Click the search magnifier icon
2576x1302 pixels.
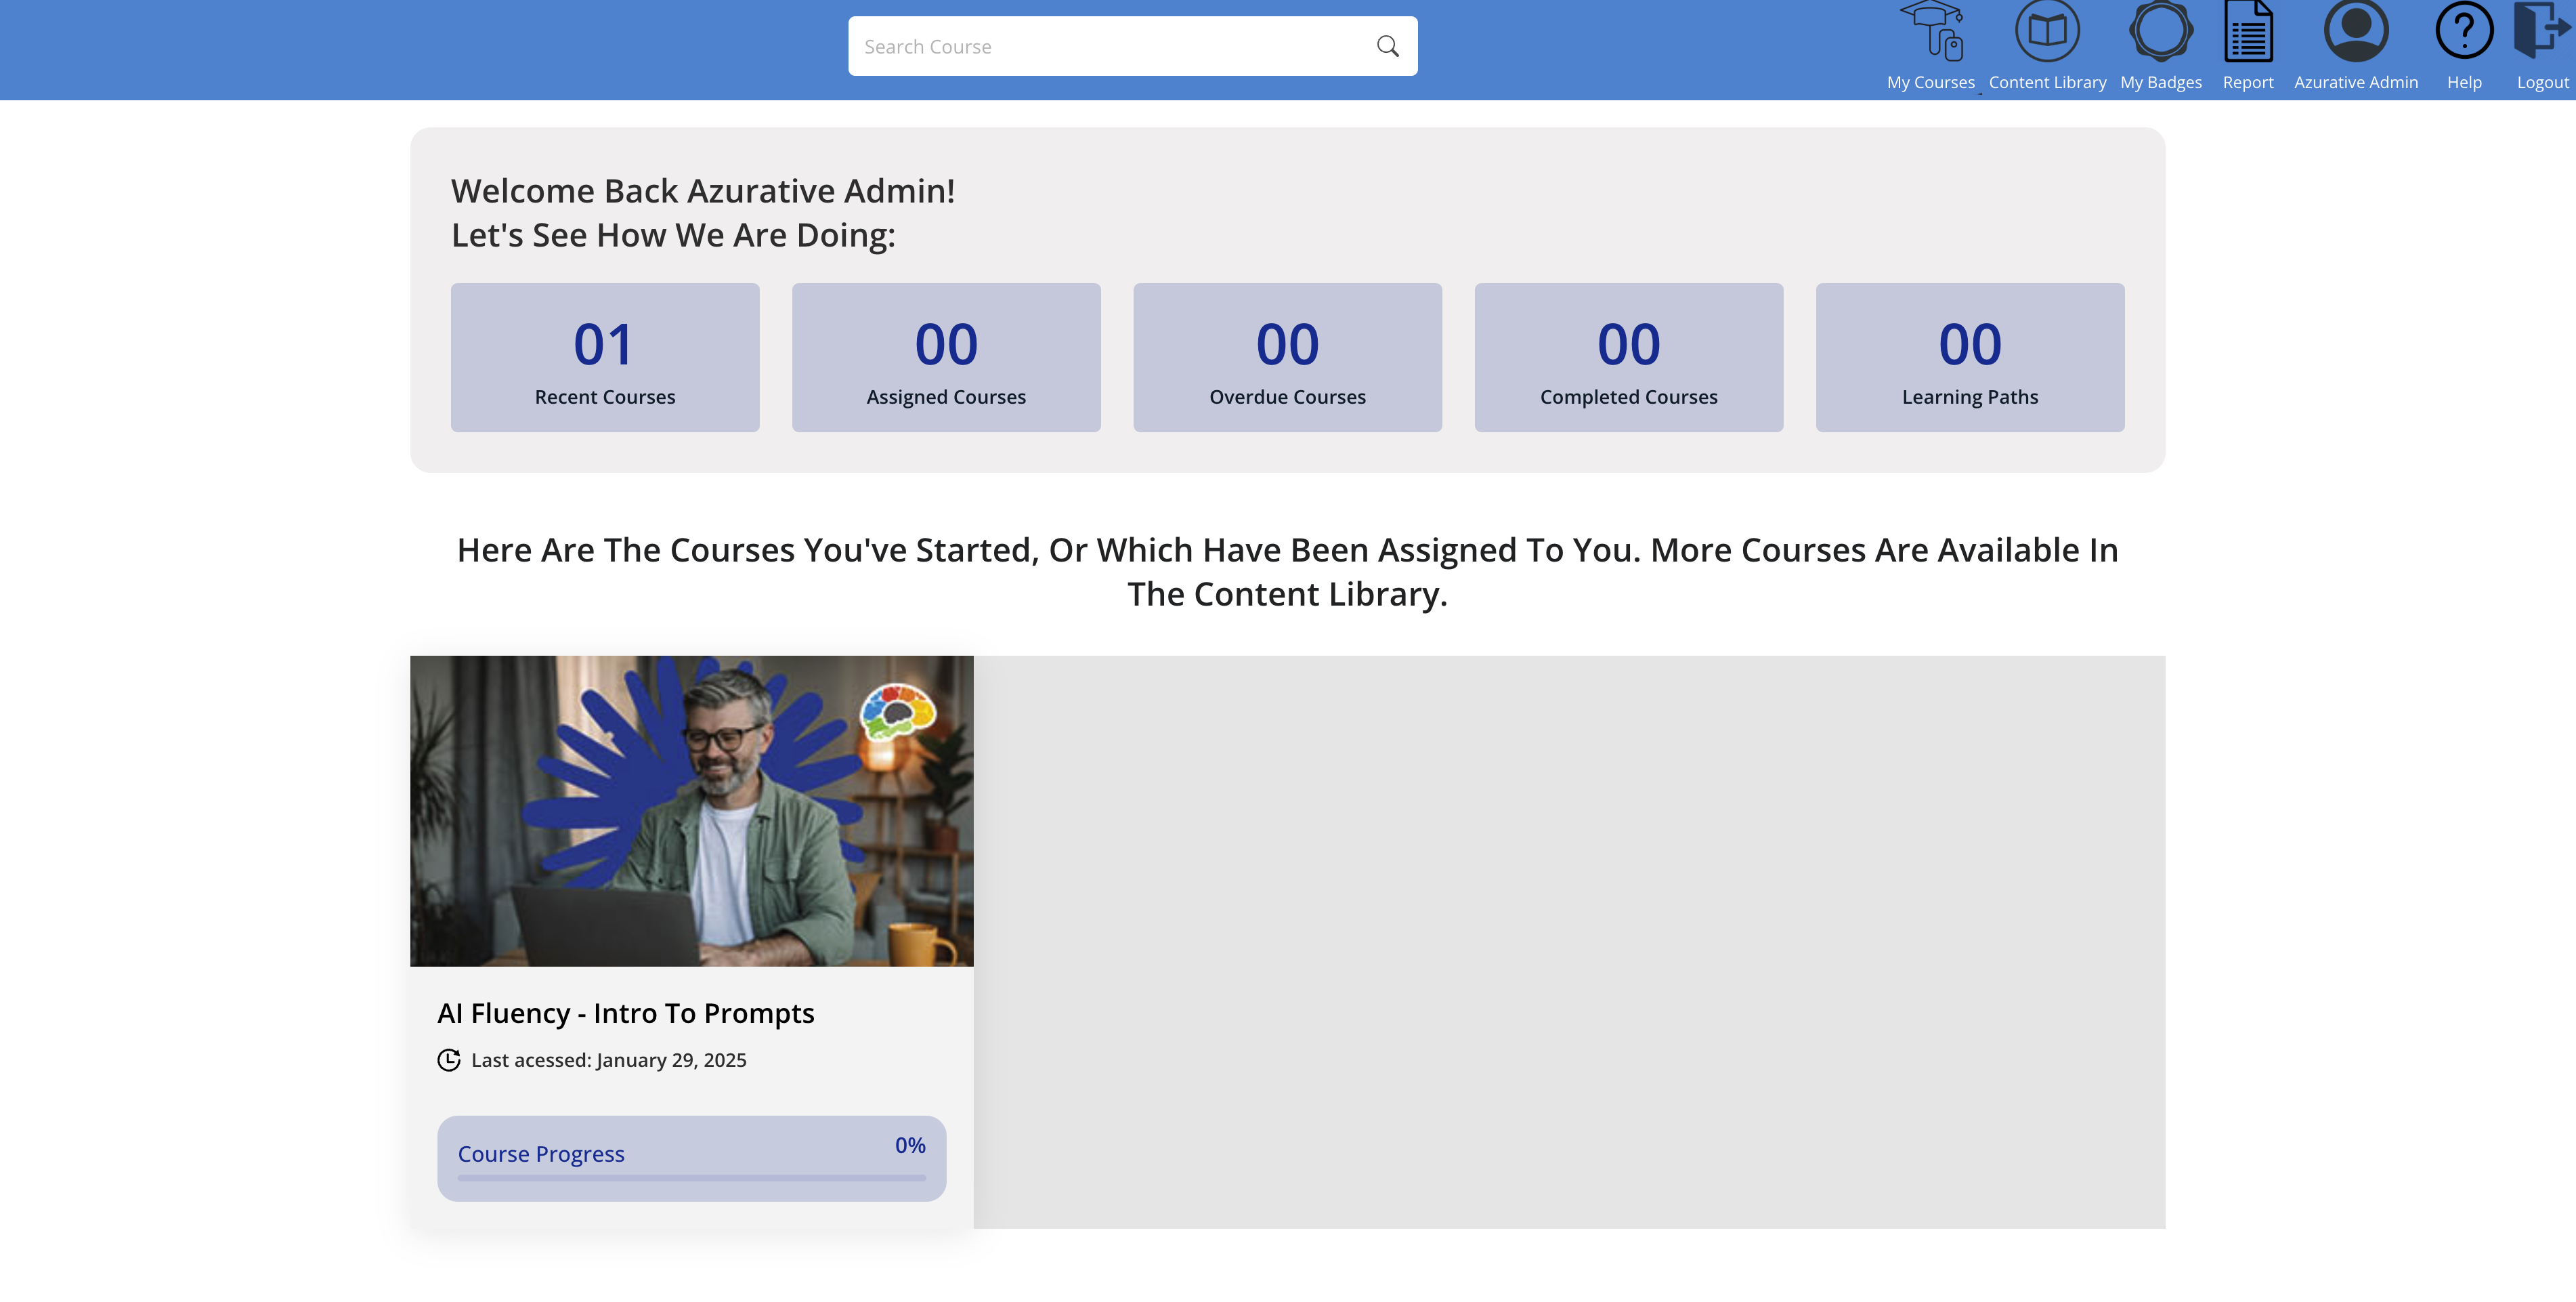pyautogui.click(x=1387, y=46)
